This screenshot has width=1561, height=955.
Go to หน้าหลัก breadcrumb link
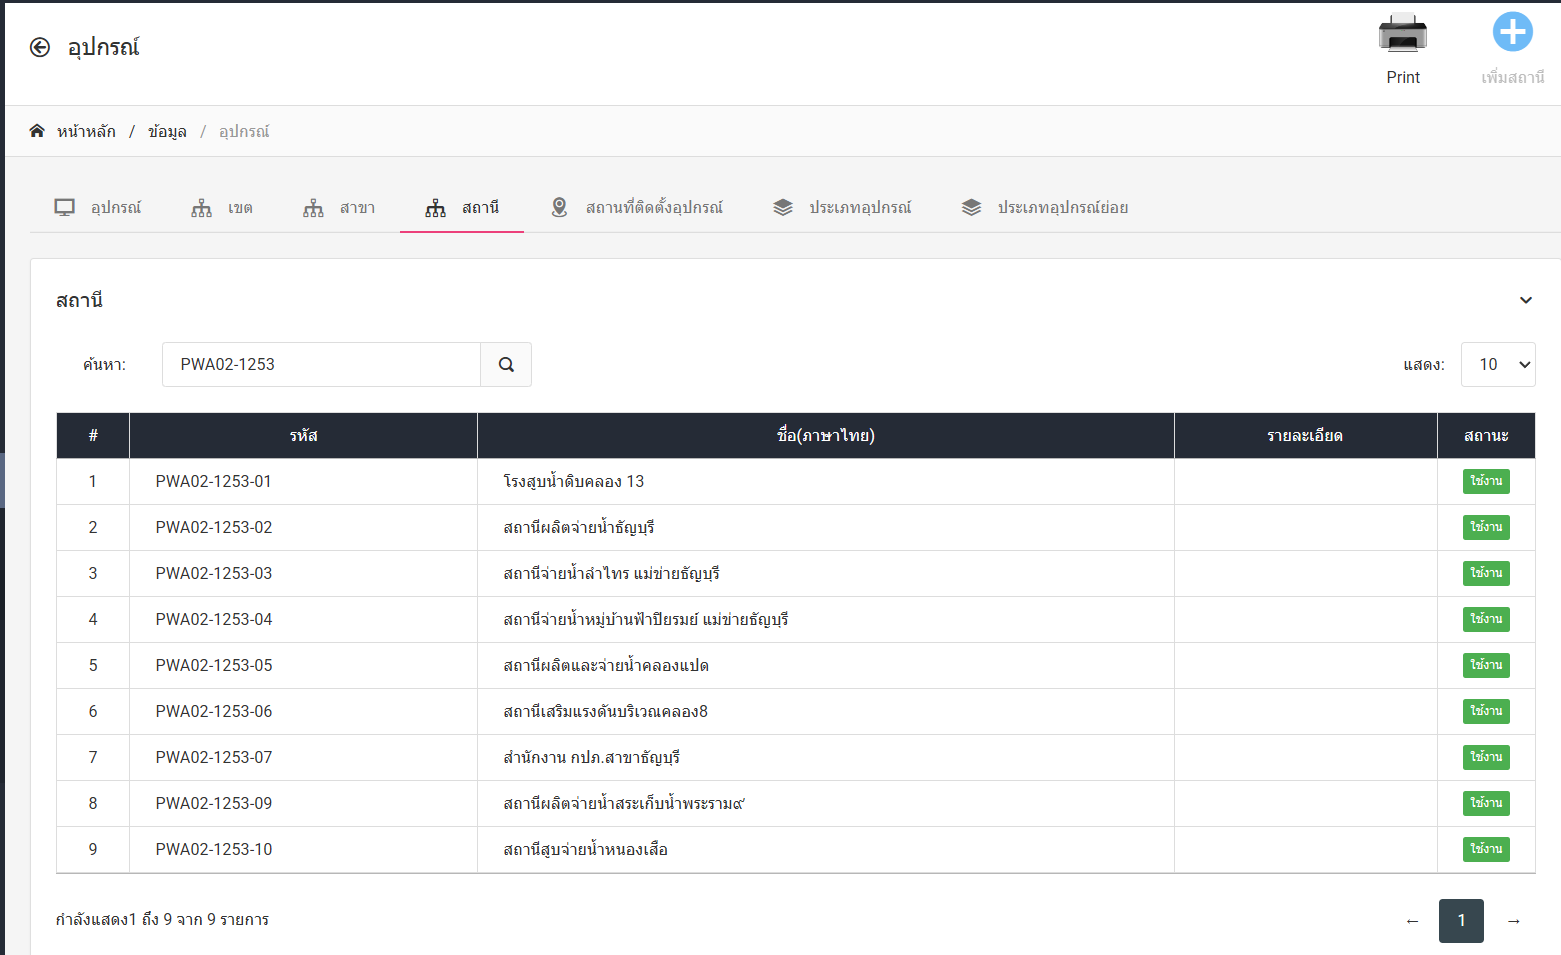(x=86, y=131)
